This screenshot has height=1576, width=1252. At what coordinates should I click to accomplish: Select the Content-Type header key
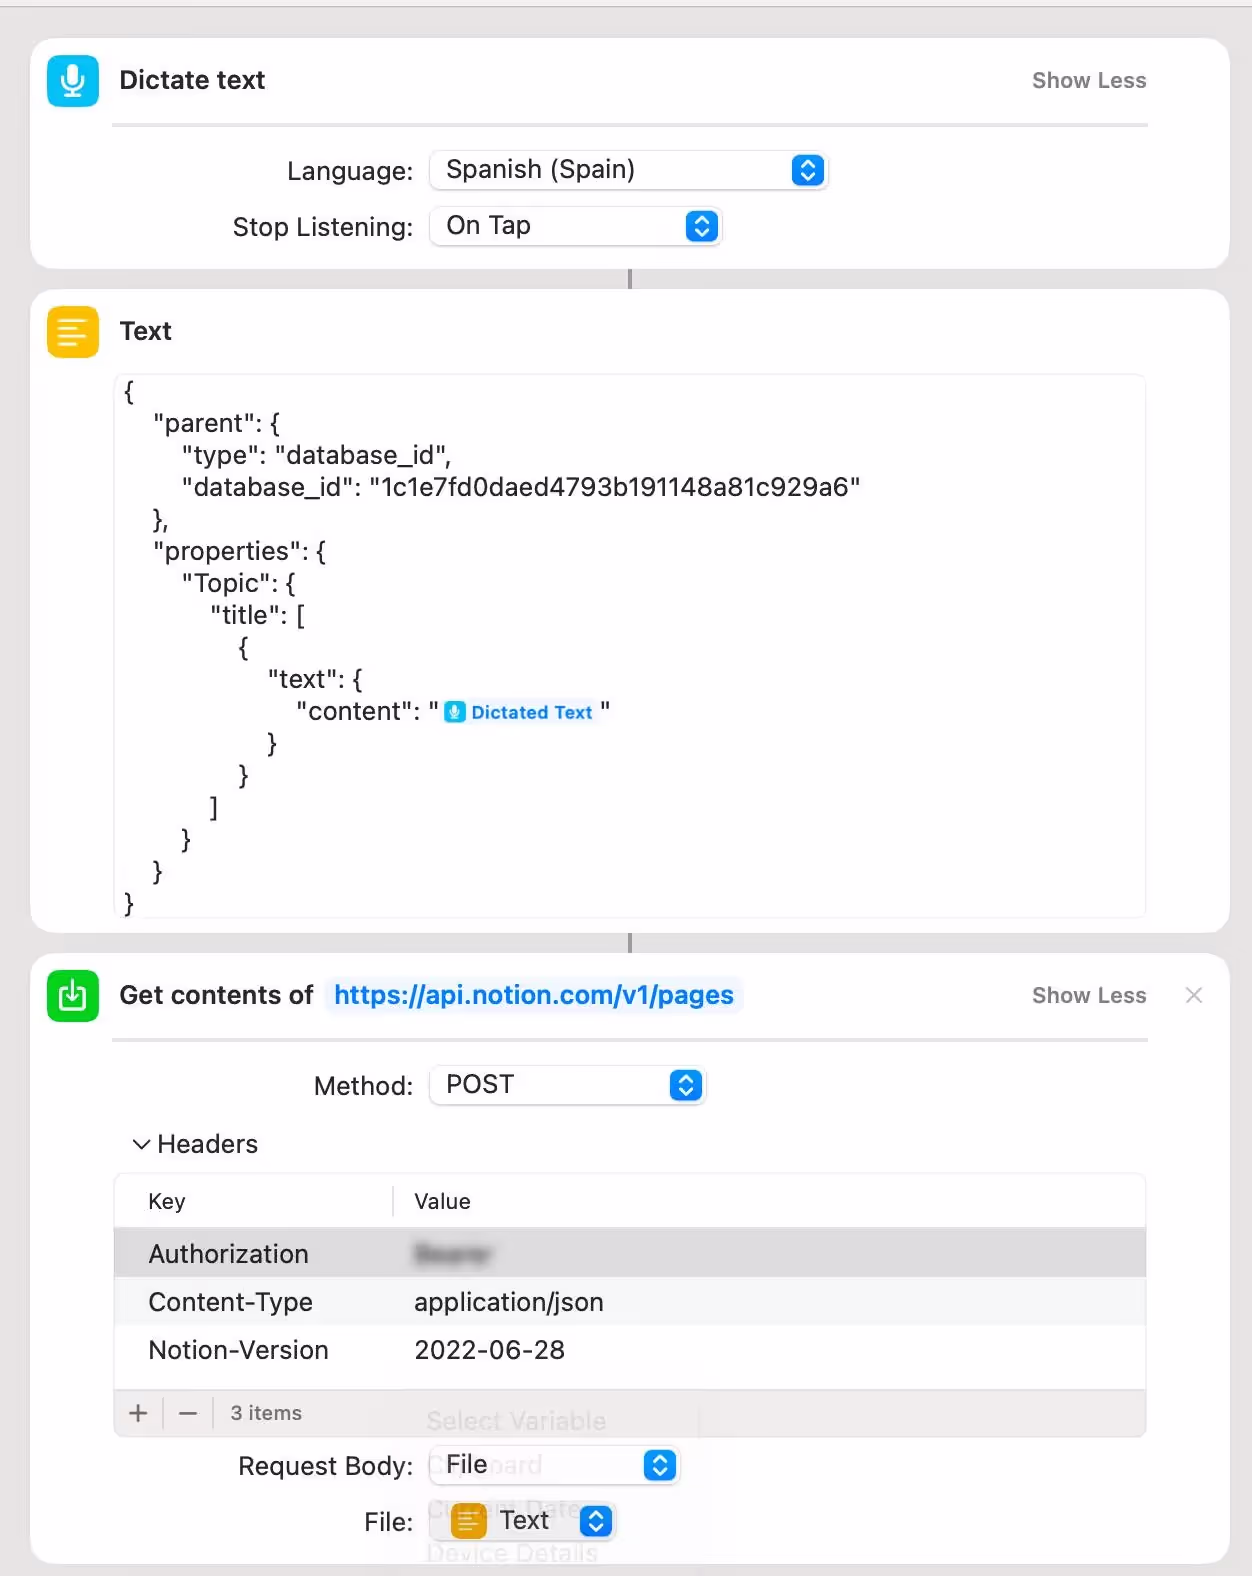coord(231,1302)
